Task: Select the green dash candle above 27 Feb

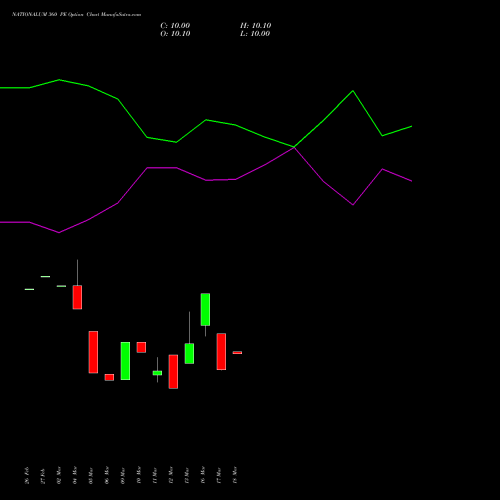Action: [45, 276]
